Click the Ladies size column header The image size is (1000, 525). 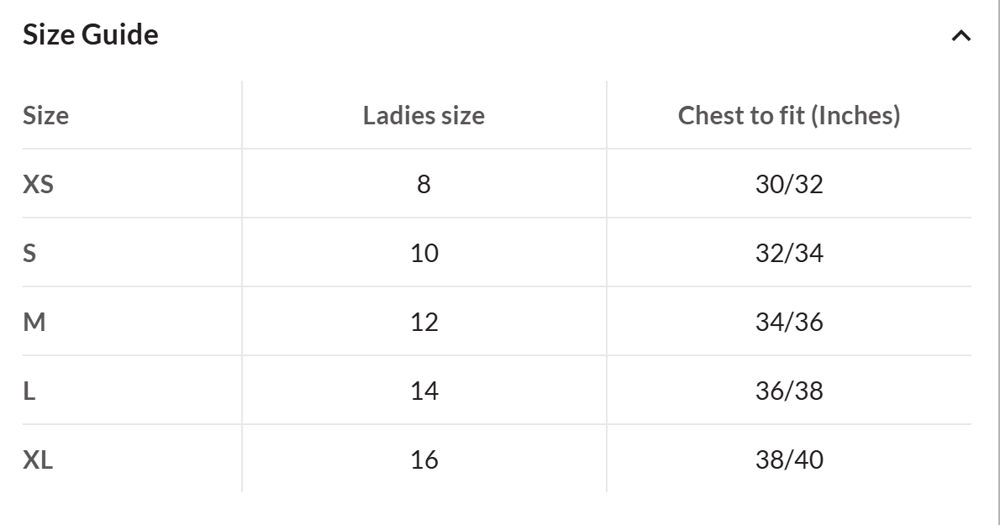424,115
